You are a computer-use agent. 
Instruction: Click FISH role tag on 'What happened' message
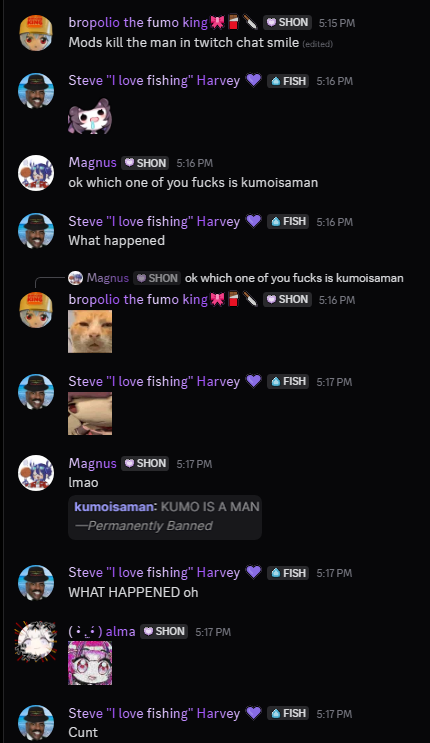tap(288, 221)
